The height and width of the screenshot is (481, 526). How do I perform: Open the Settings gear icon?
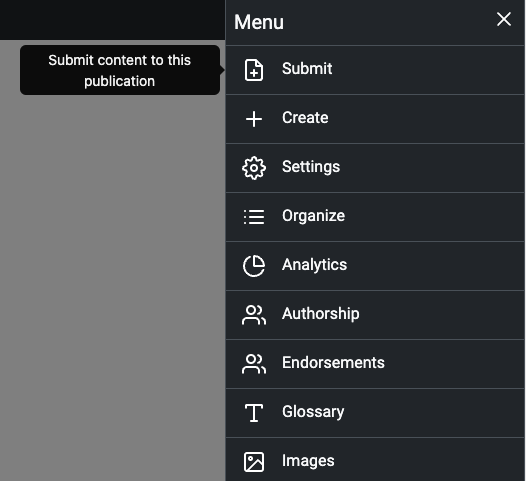(254, 168)
